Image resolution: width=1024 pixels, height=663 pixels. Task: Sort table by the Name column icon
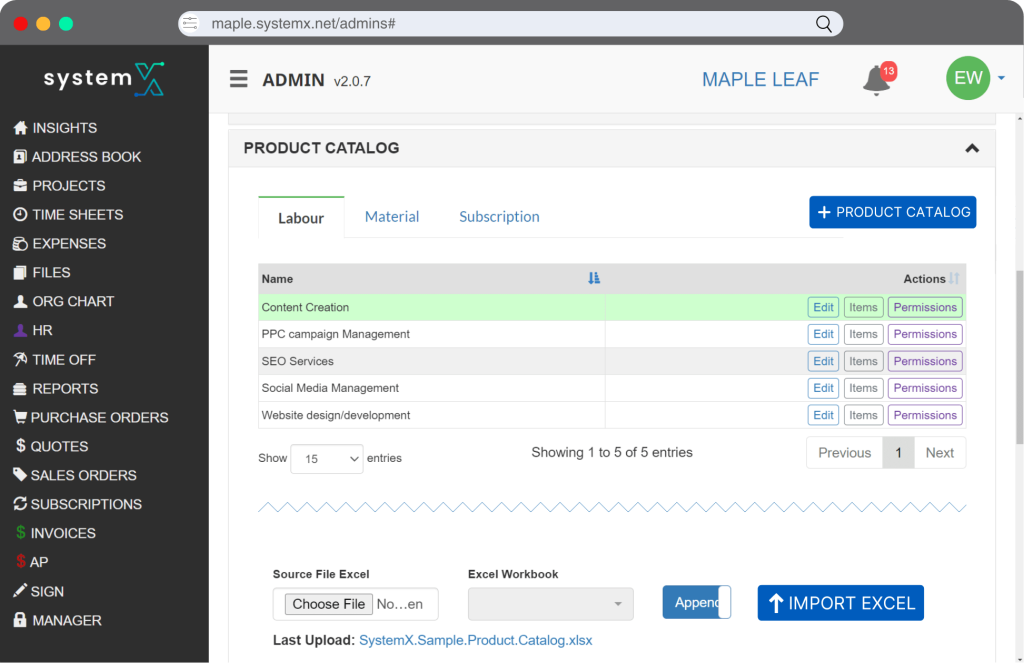[594, 279]
